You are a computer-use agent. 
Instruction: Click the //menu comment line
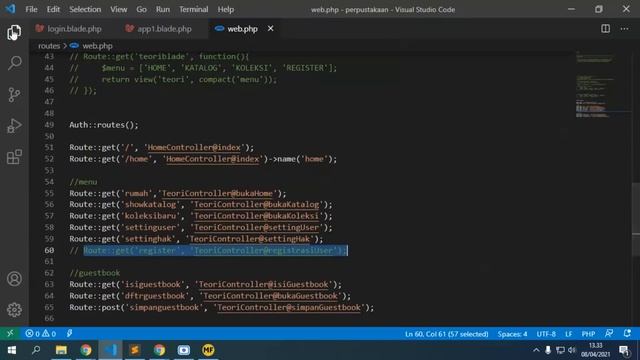(x=83, y=182)
